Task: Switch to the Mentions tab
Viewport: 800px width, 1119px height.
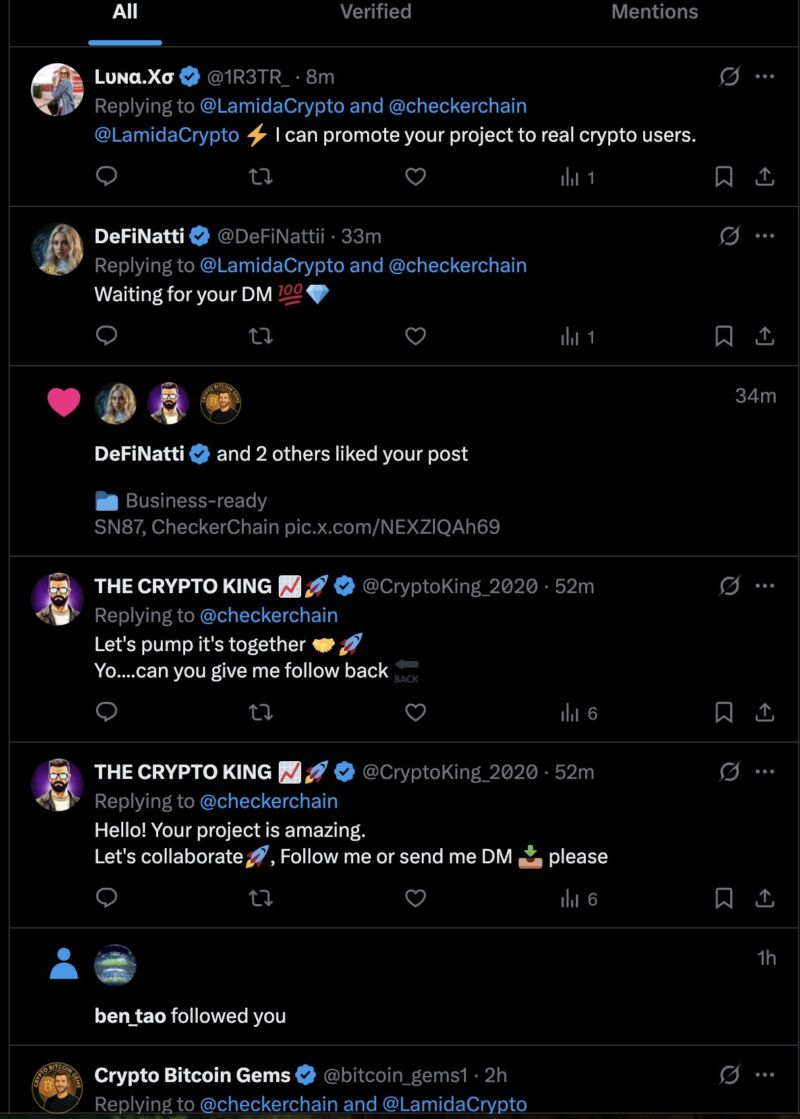Action: click(x=654, y=13)
